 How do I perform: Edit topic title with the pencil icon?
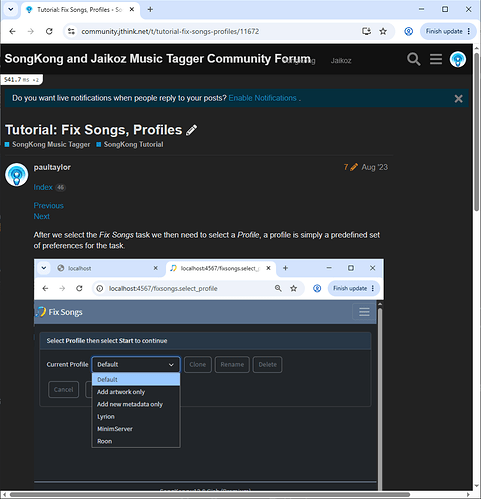191,130
